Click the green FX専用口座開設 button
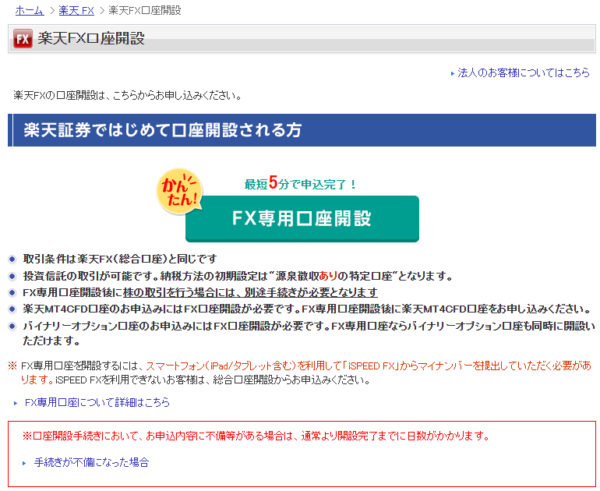 302,219
